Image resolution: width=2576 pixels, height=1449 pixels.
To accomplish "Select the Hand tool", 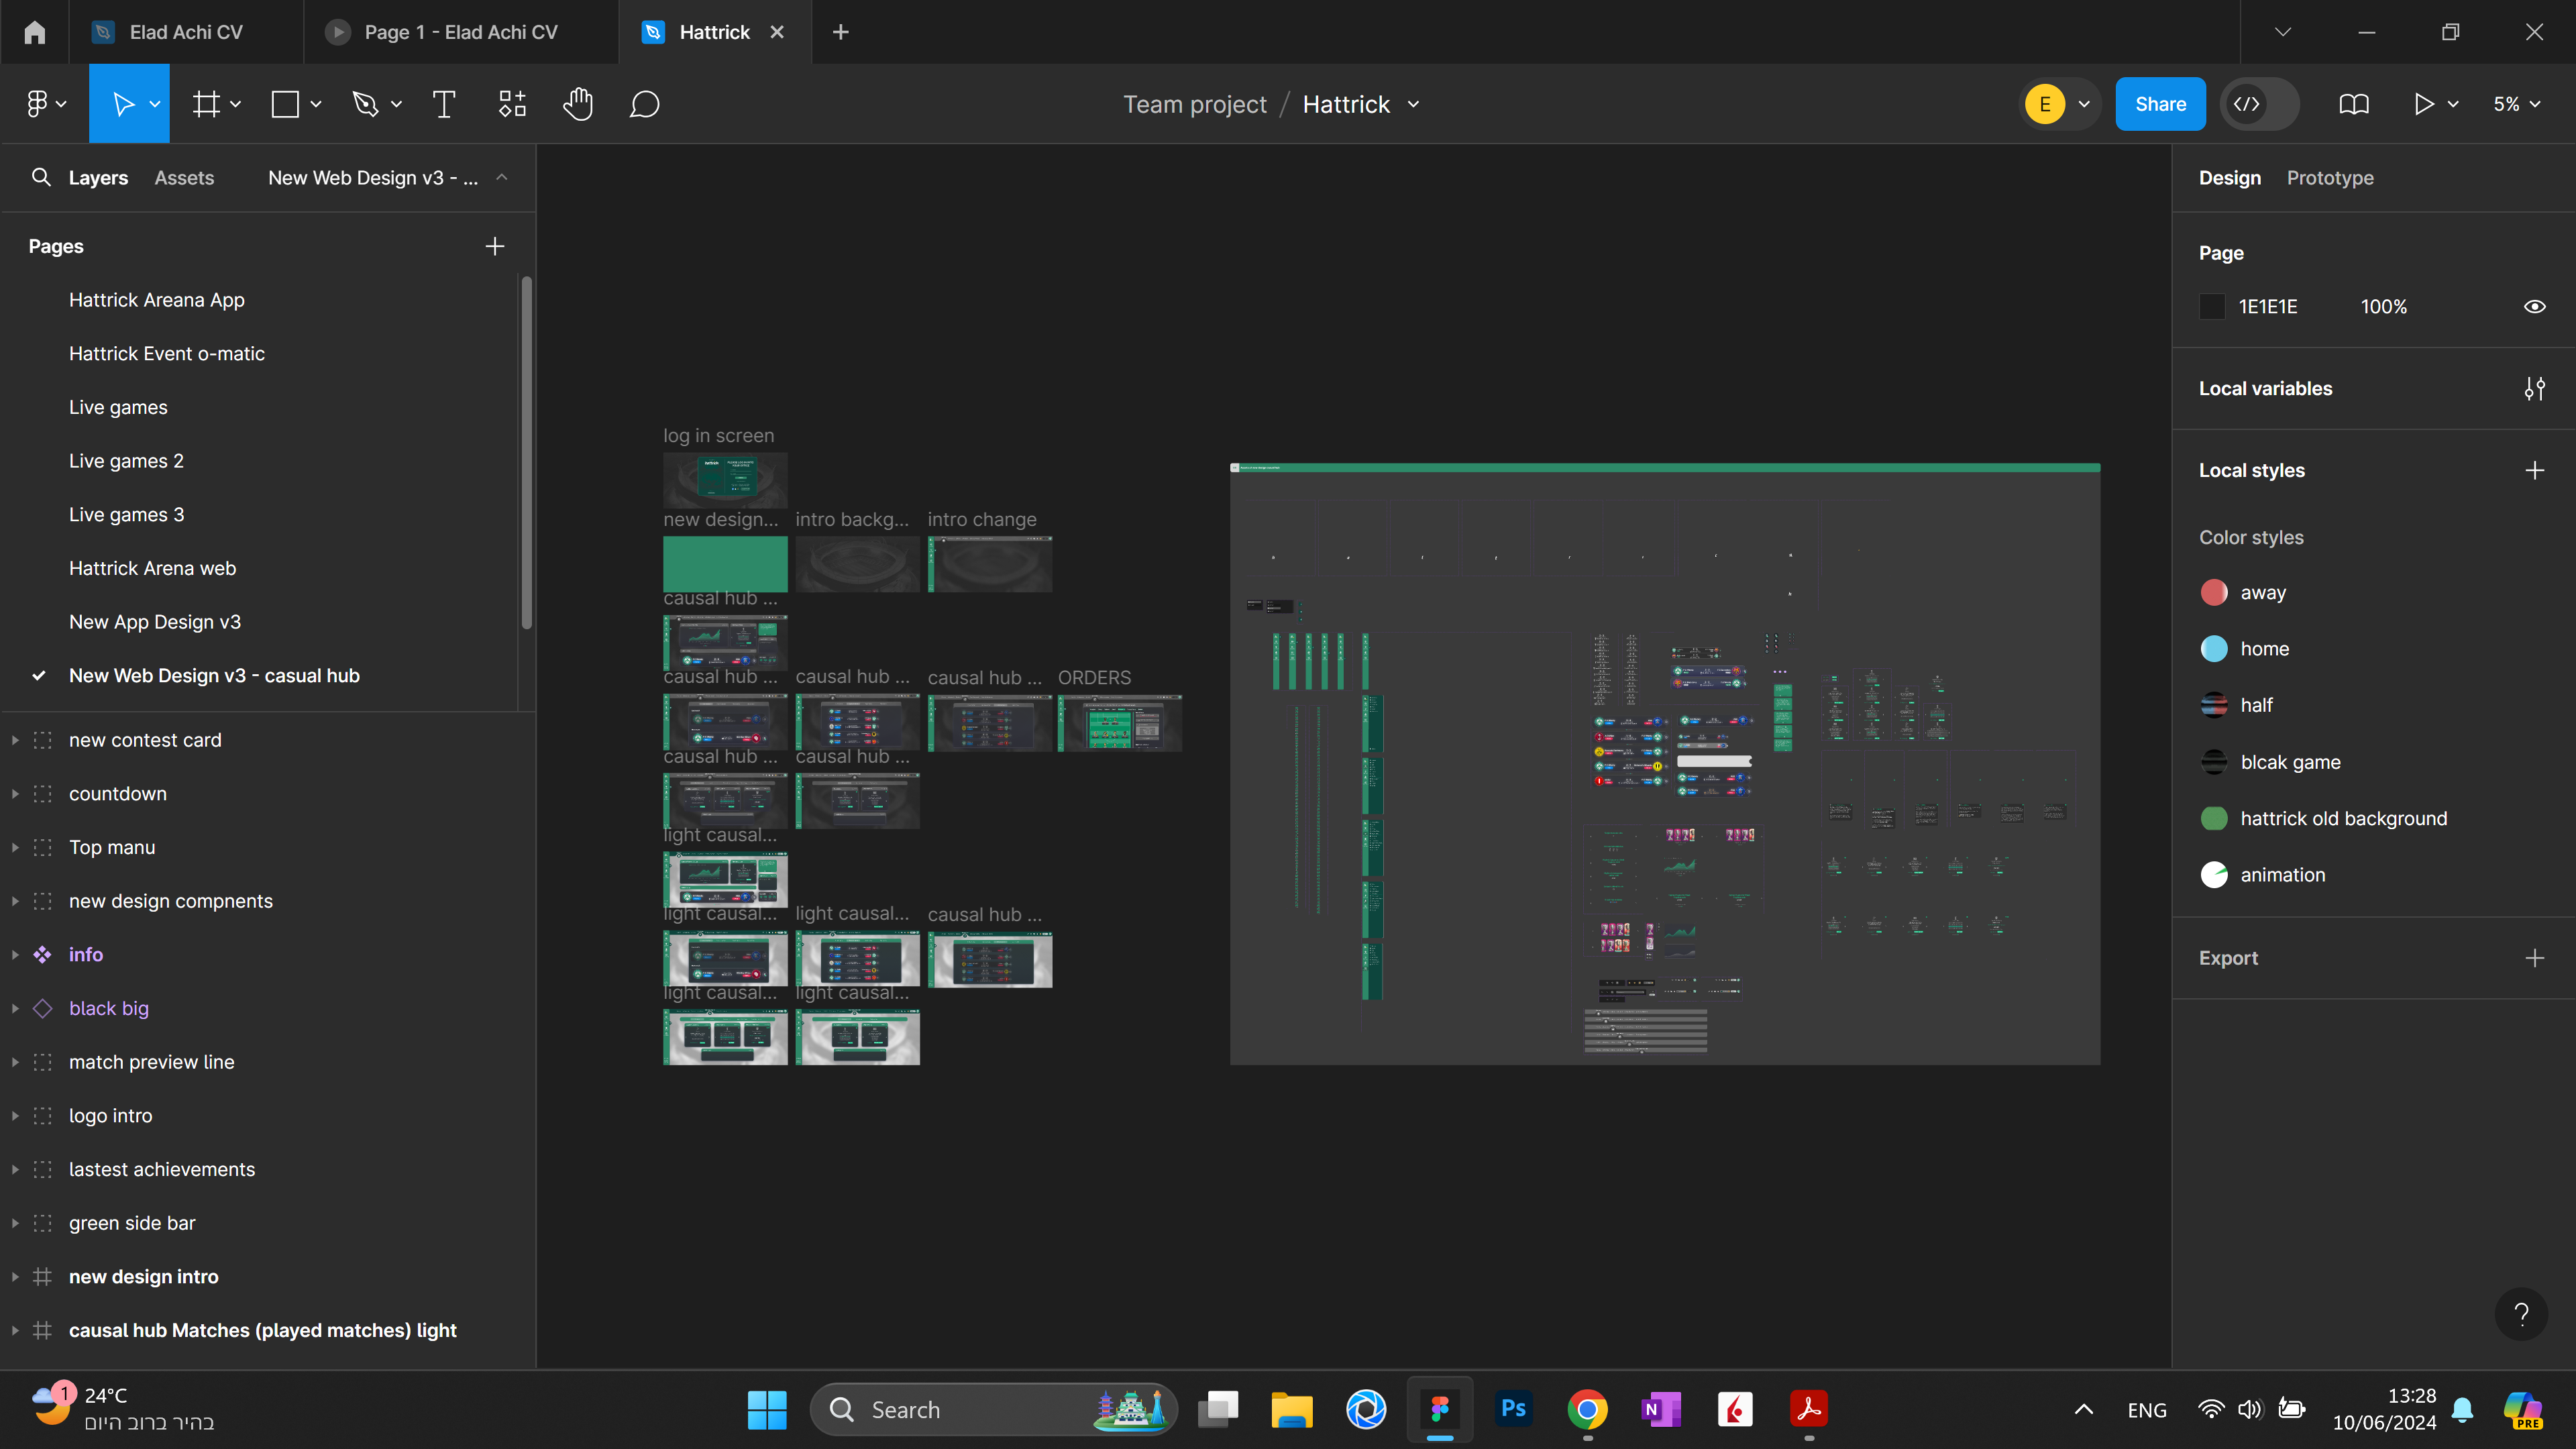I will tap(578, 104).
